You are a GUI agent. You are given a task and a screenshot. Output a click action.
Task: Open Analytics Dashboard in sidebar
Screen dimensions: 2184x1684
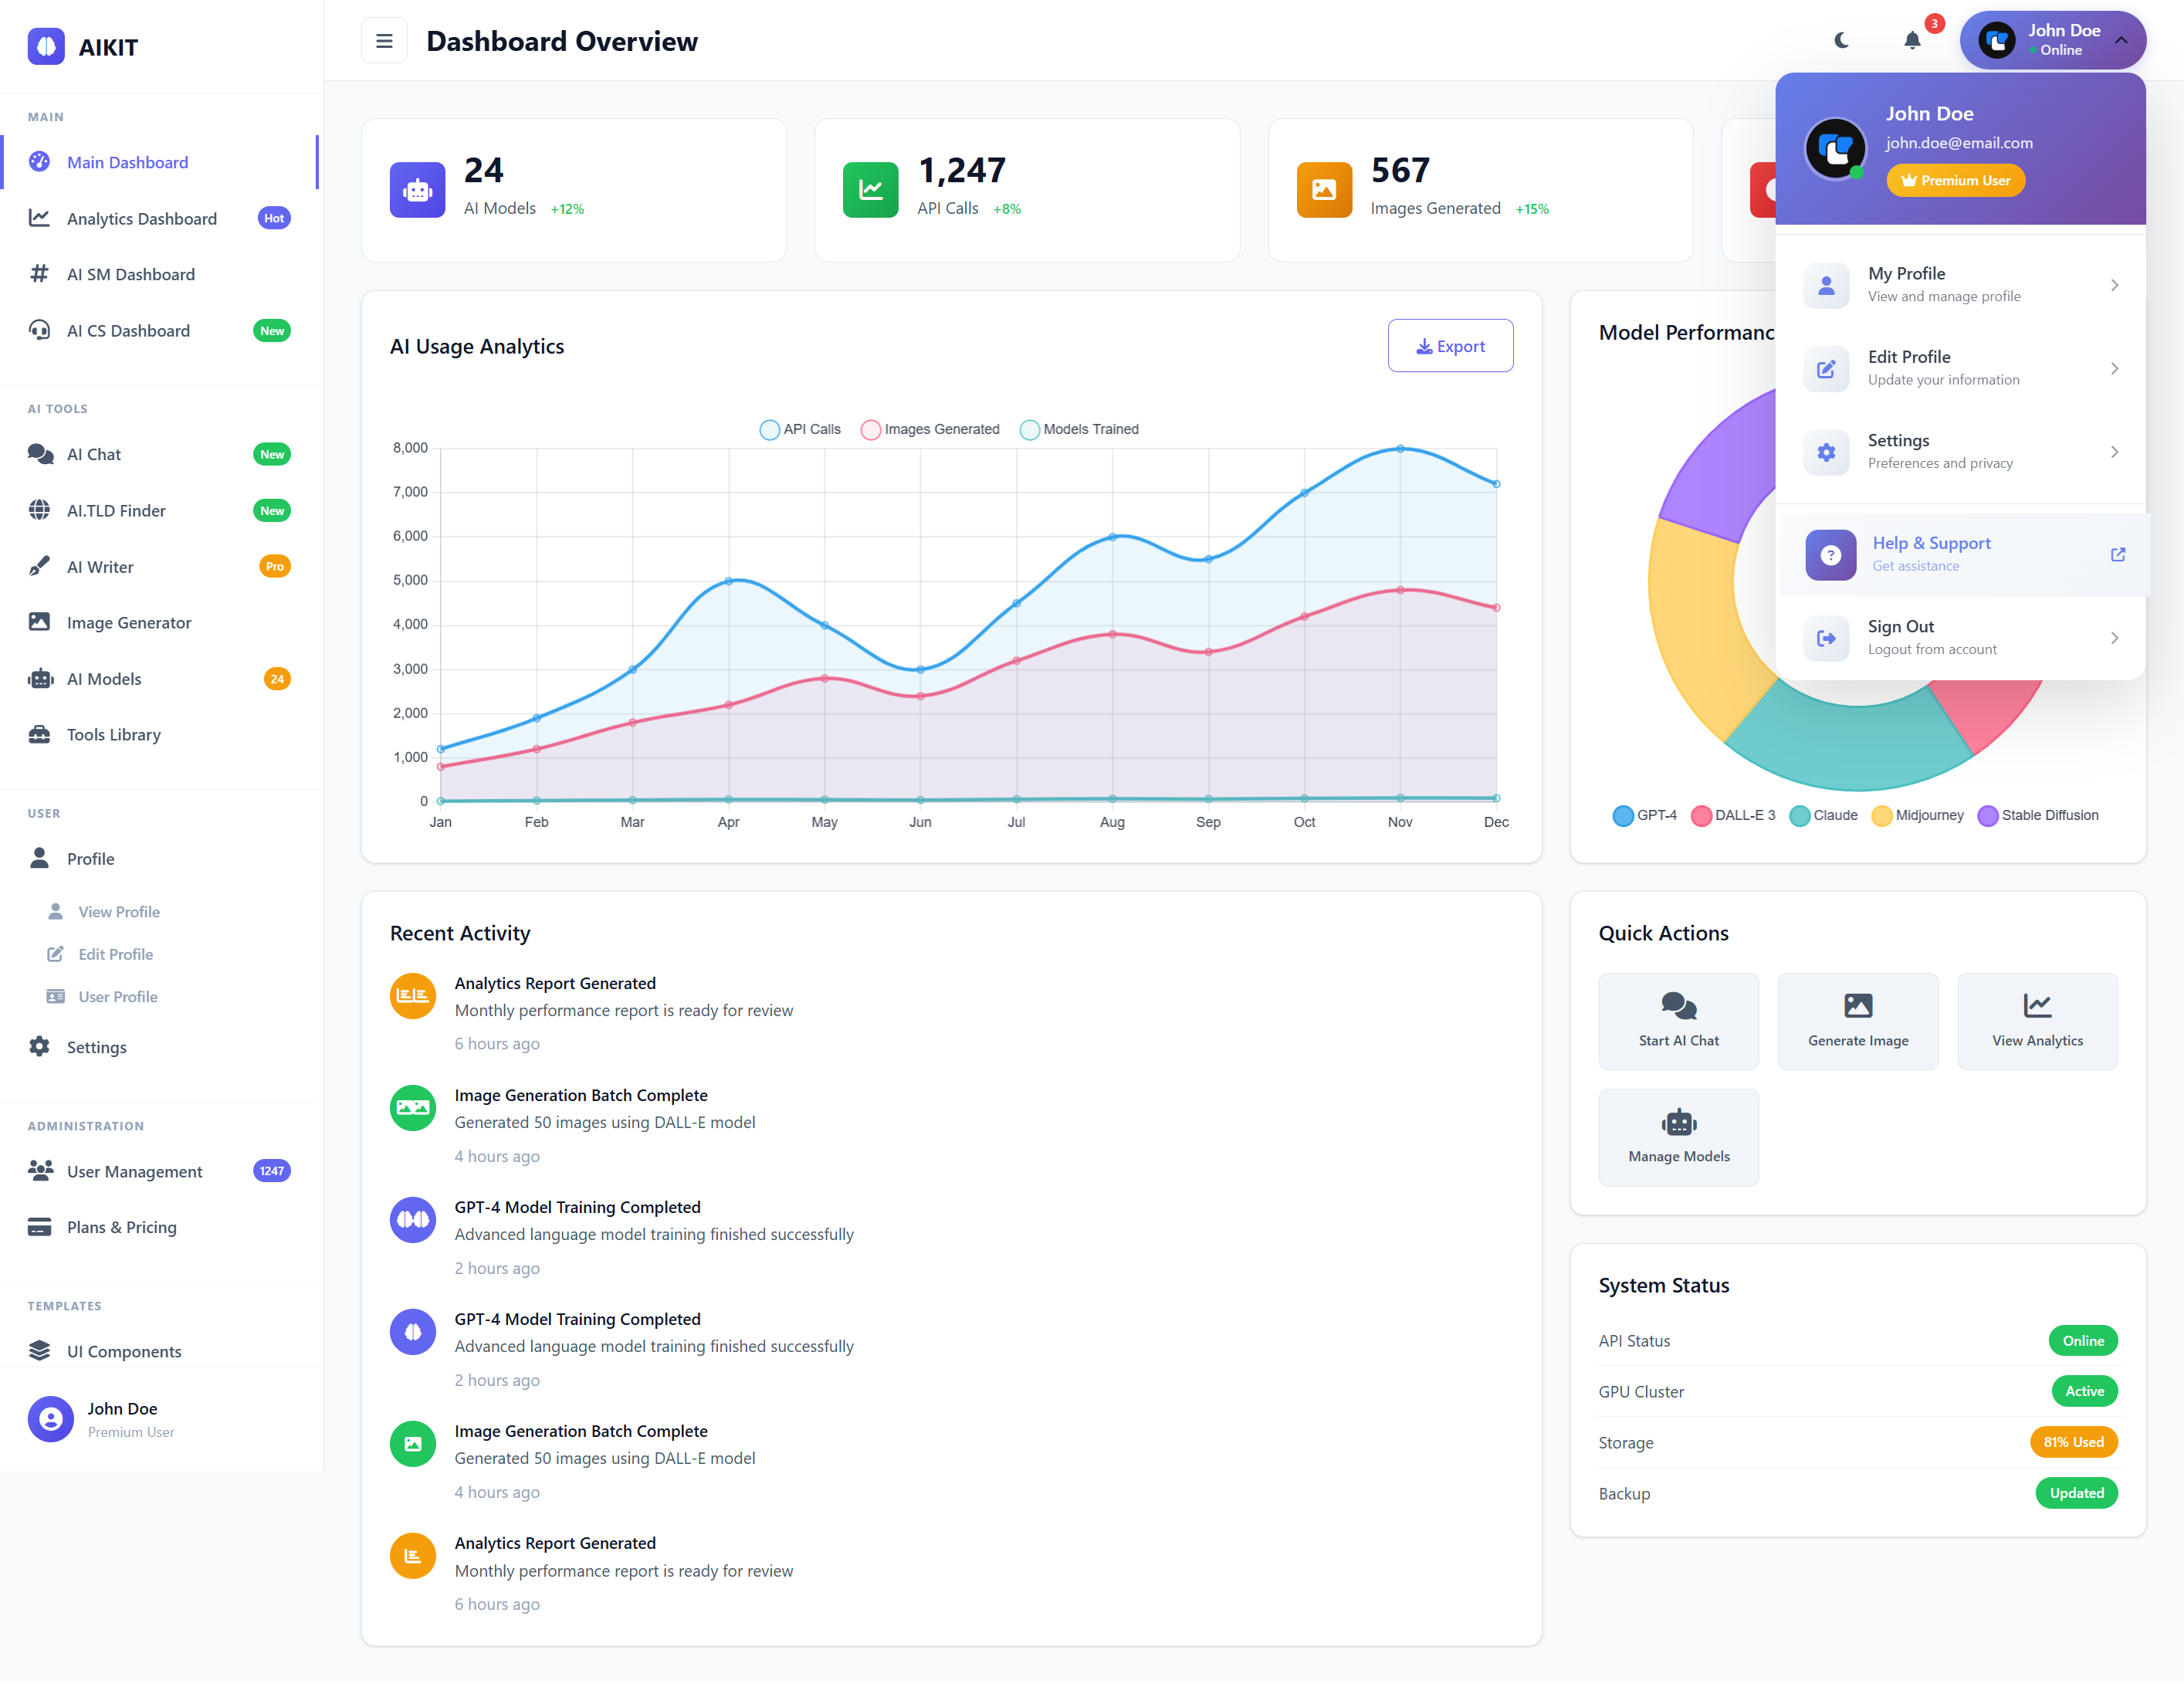click(x=141, y=218)
